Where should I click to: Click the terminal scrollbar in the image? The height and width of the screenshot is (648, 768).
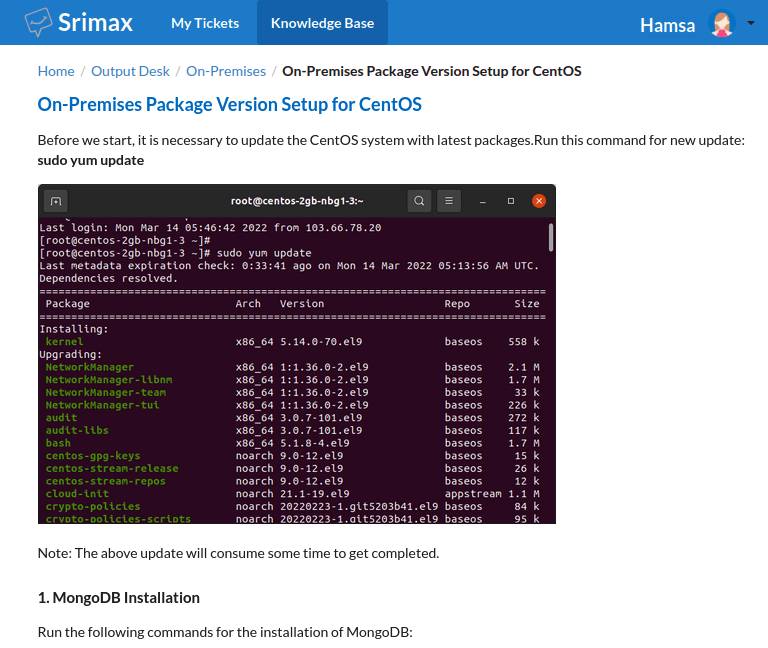tap(551, 238)
